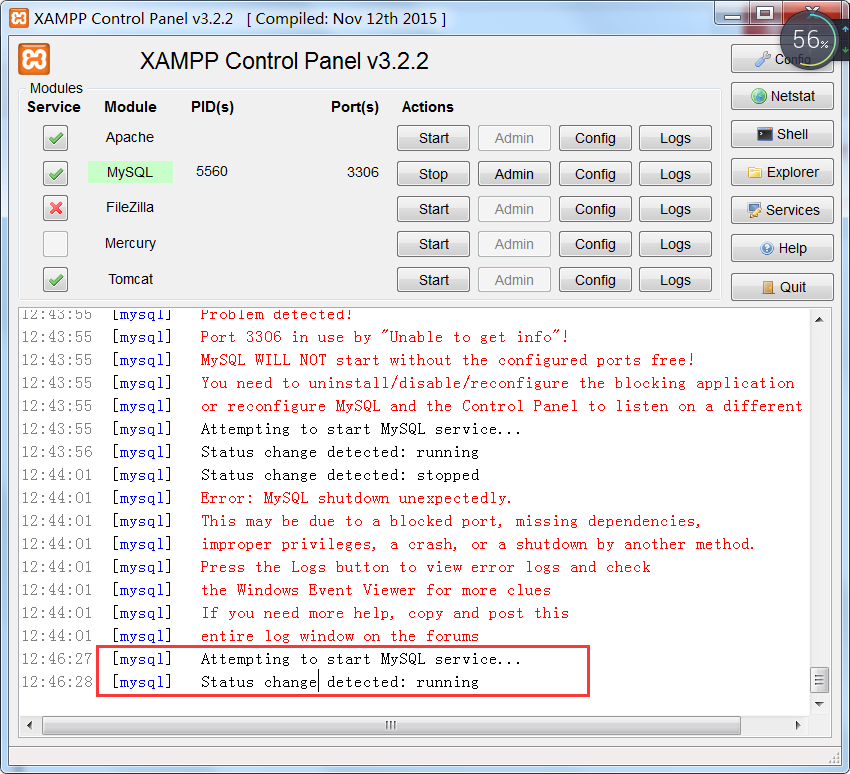
Task: Open Explorer via the folder icon button
Action: click(781, 172)
